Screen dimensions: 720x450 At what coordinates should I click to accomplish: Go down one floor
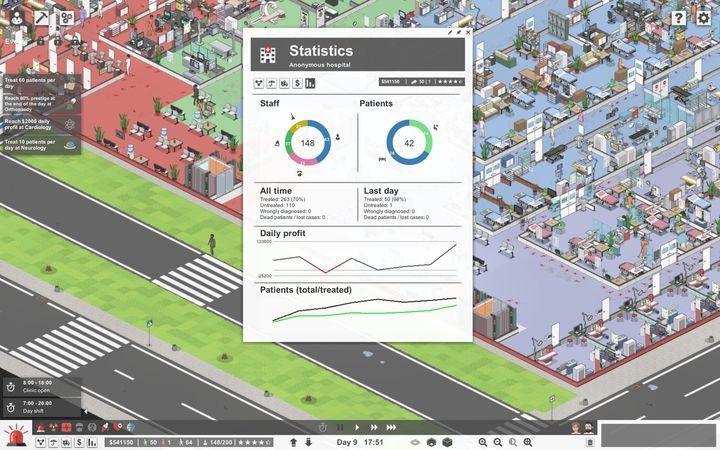tap(308, 442)
